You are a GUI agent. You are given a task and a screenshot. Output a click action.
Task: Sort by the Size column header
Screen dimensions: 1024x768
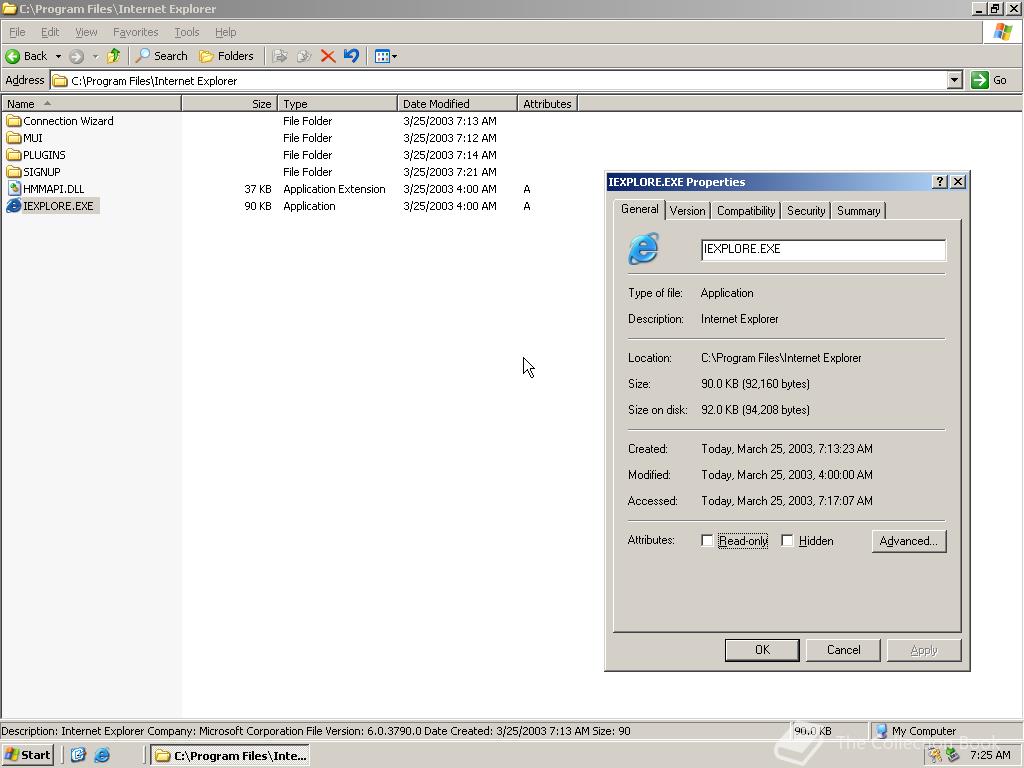coord(230,104)
